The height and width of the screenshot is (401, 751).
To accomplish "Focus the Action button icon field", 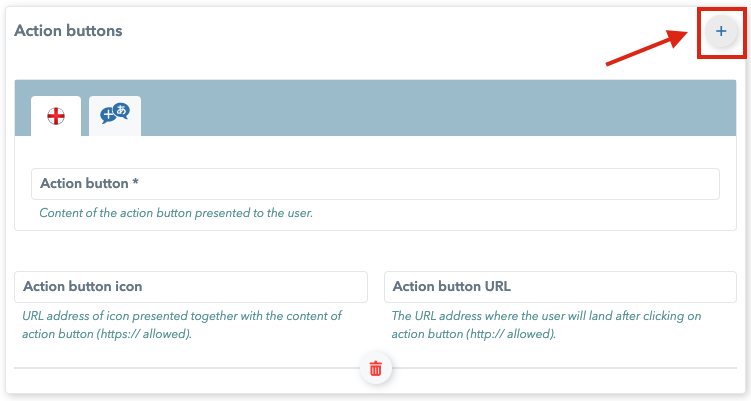I will (191, 287).
